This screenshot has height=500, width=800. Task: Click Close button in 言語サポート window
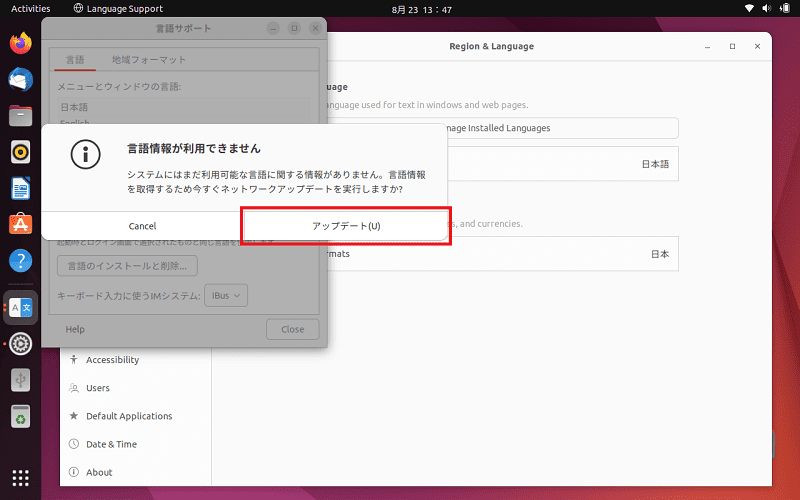click(292, 329)
